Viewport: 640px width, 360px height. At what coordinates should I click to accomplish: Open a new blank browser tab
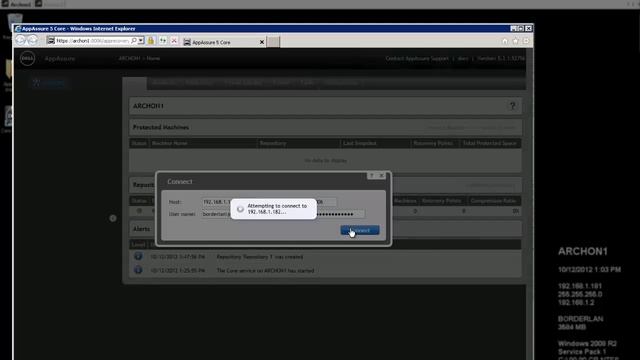273,42
